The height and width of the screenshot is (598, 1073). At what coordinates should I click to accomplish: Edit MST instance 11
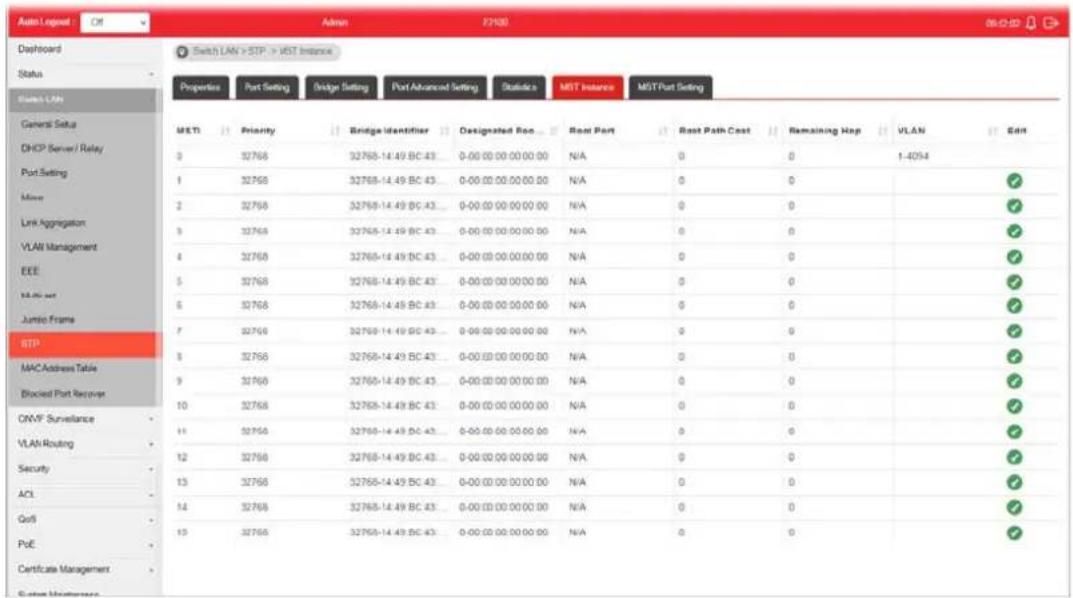1014,432
